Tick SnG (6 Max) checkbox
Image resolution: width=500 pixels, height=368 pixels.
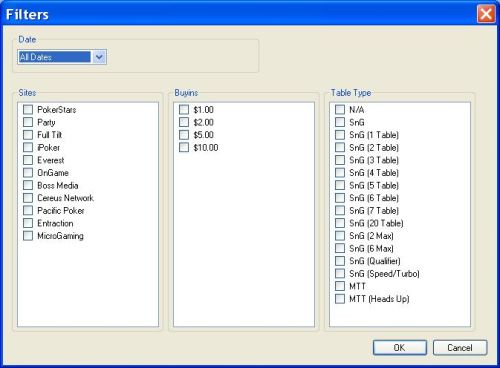[340, 248]
